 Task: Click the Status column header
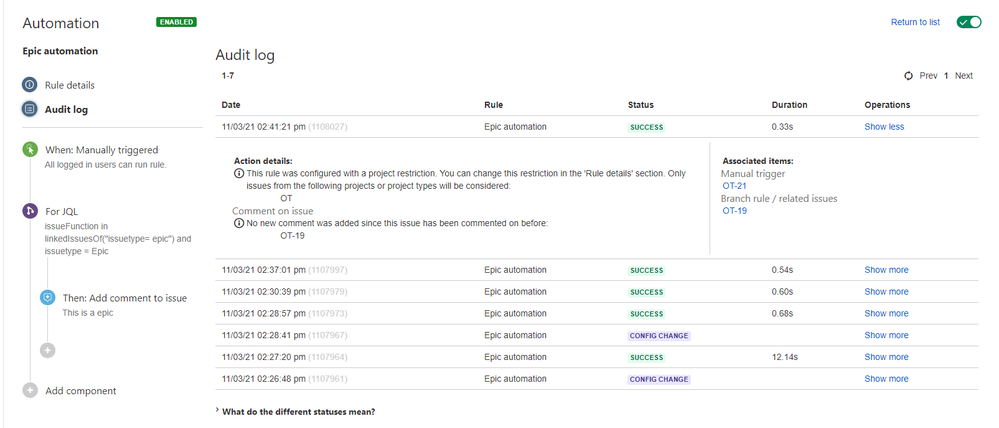tap(641, 105)
